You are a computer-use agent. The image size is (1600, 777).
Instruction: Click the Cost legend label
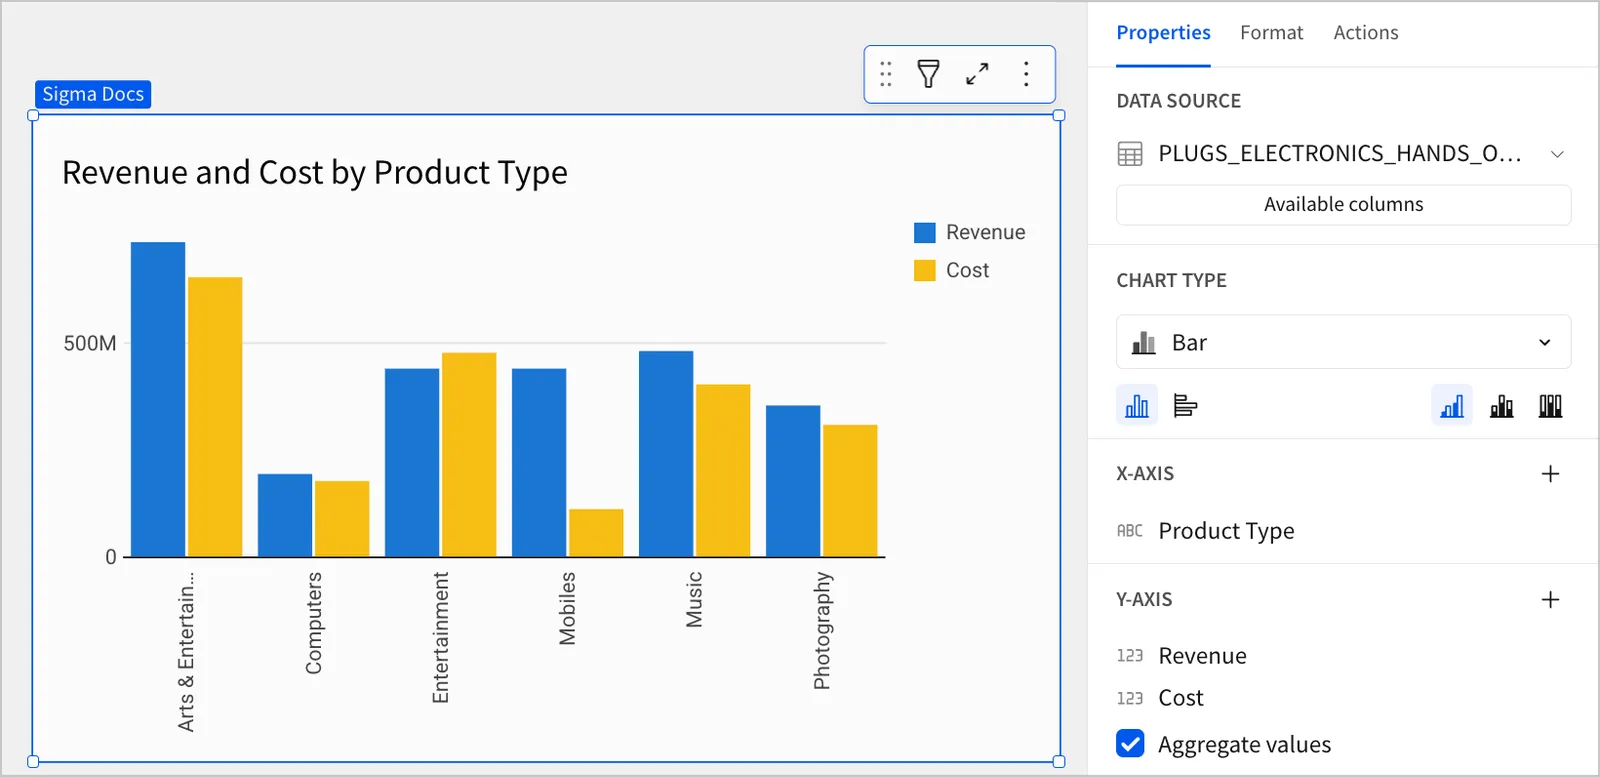(967, 271)
